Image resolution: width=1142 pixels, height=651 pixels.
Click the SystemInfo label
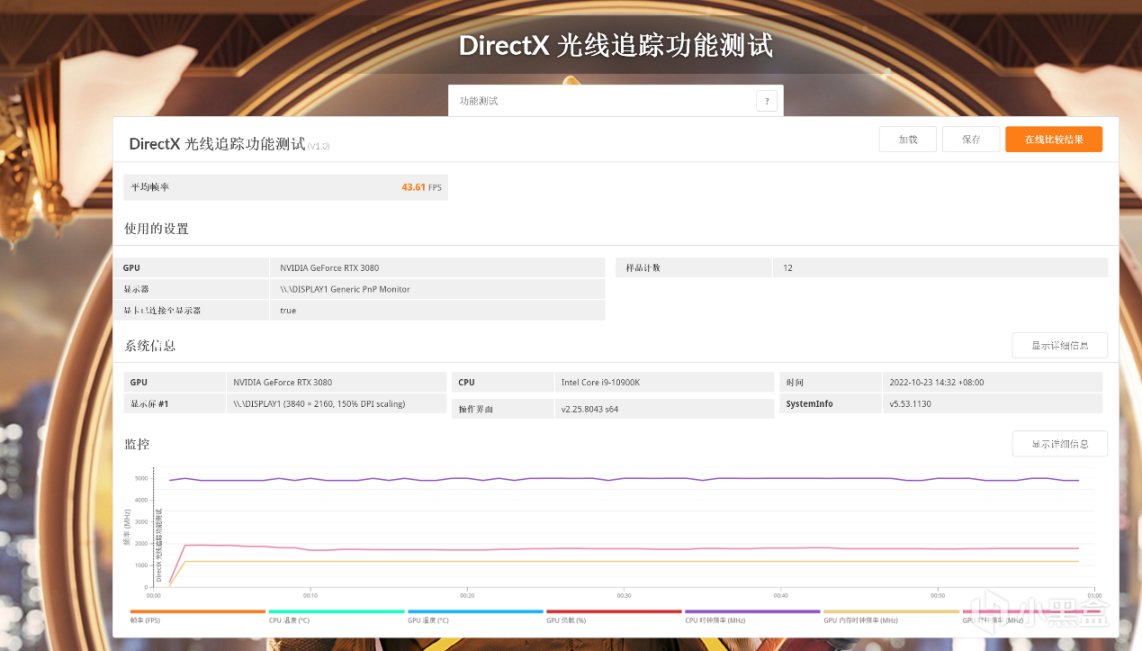(x=809, y=403)
